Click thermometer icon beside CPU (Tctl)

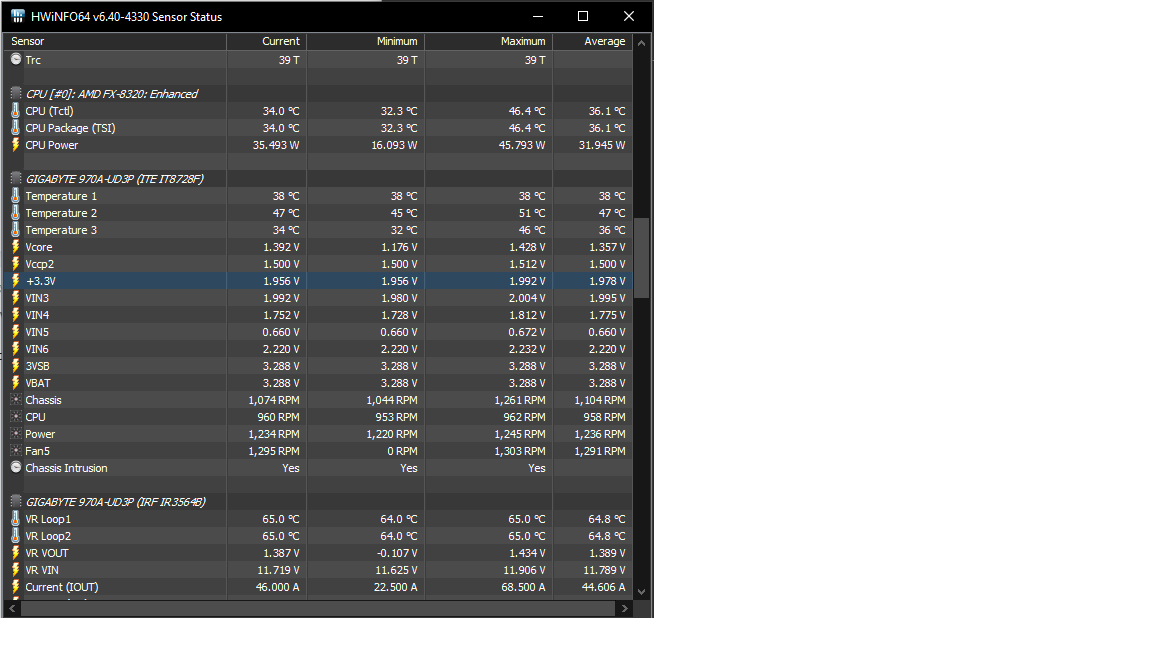pyautogui.click(x=16, y=111)
